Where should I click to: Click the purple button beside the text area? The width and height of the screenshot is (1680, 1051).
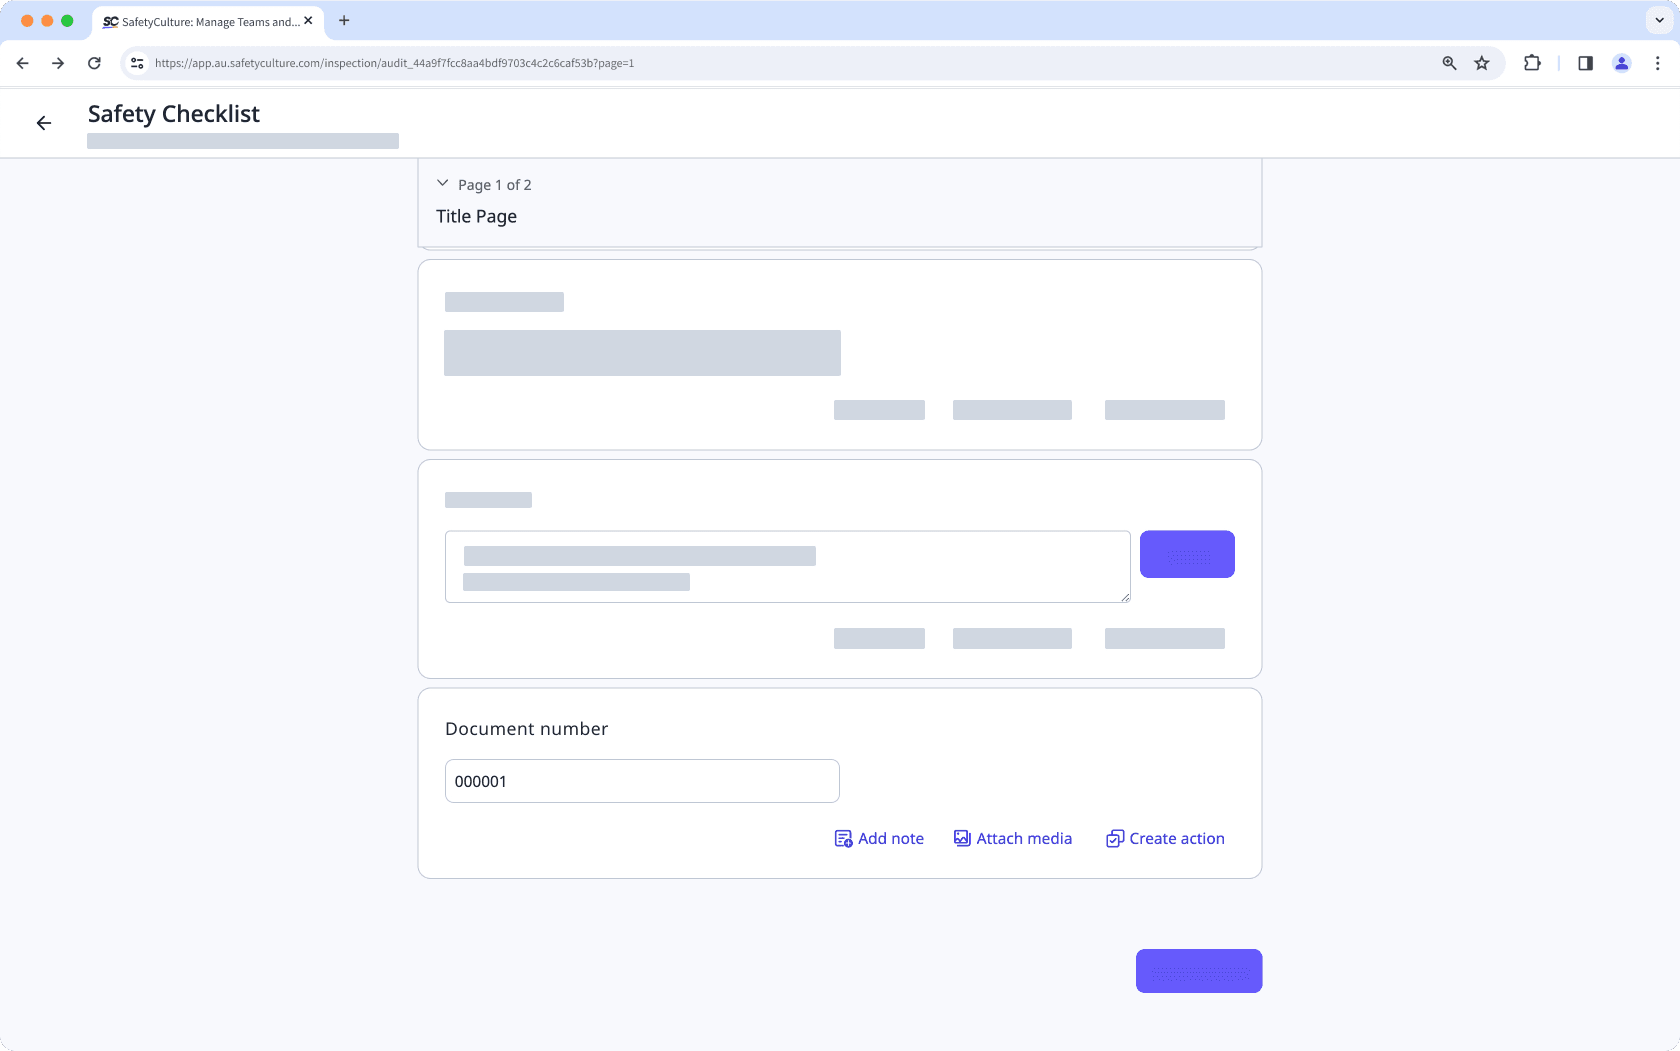[x=1187, y=554]
